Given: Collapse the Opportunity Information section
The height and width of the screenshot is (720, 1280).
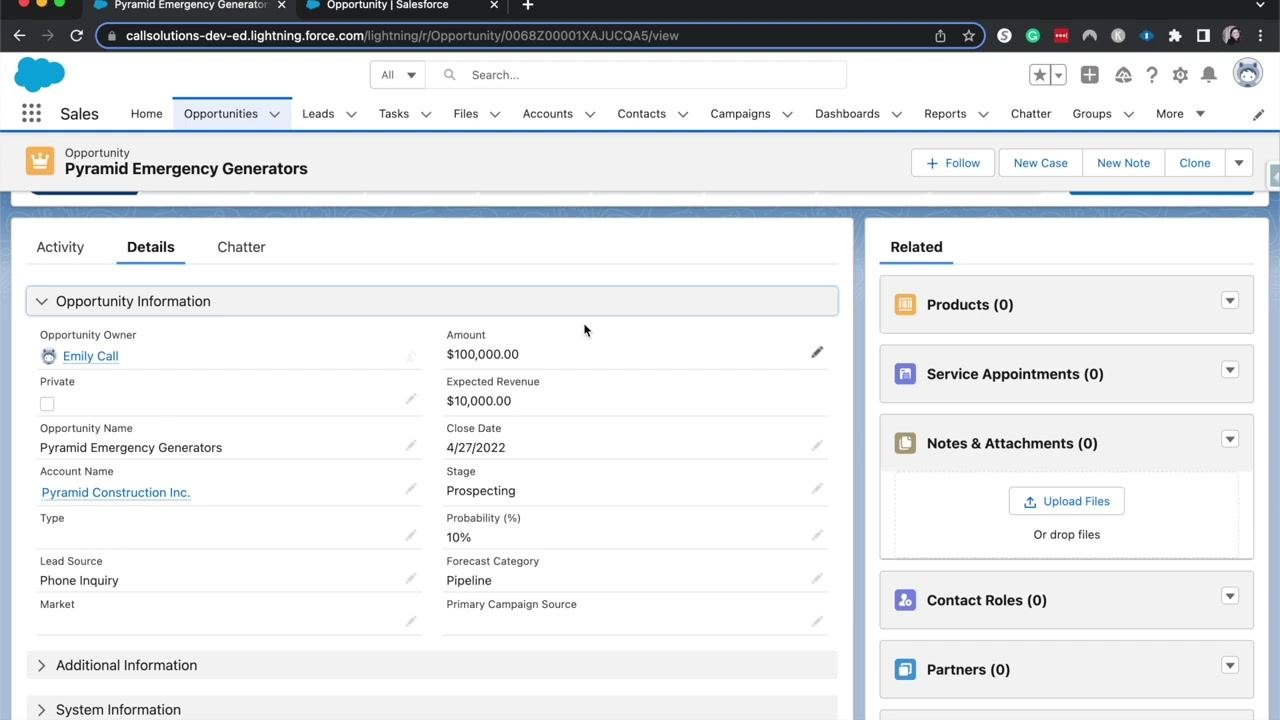Looking at the screenshot, I should point(432,301).
